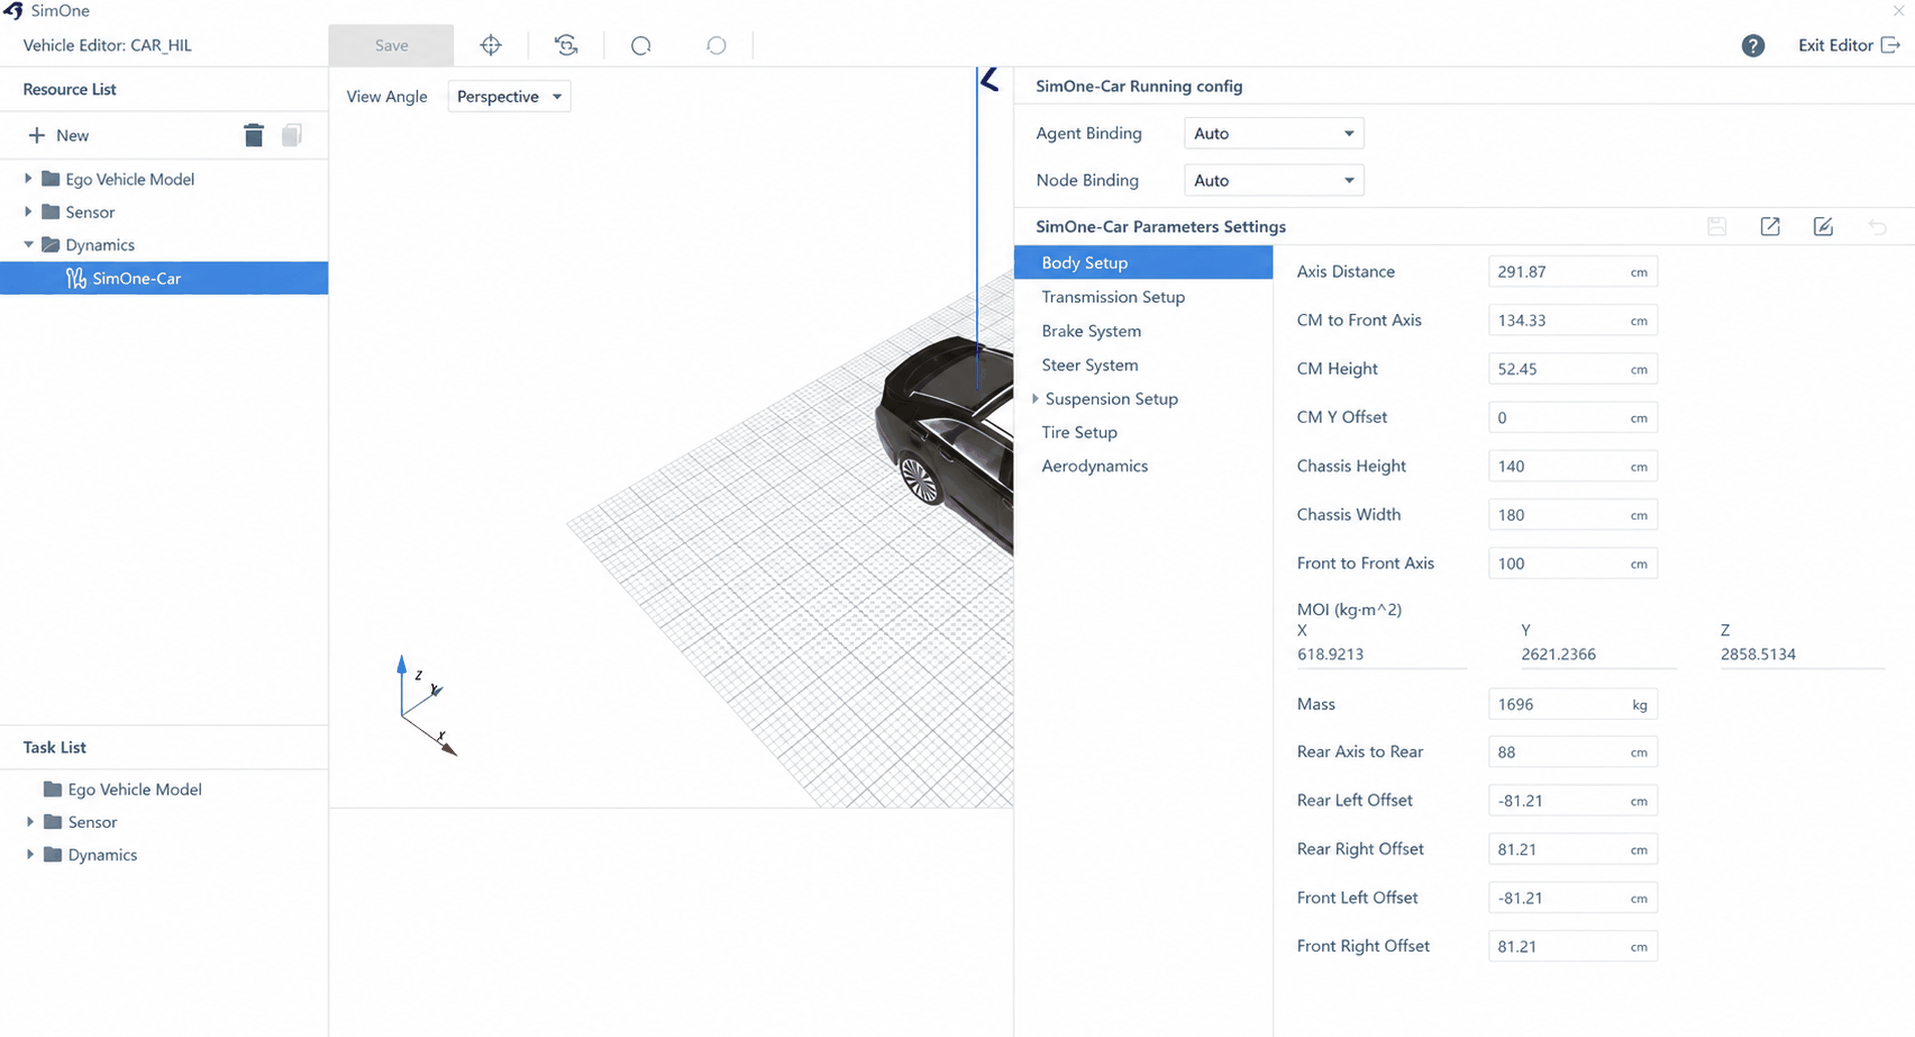This screenshot has width=1915, height=1037.
Task: Click the black car model in the viewport
Action: pyautogui.click(x=945, y=443)
